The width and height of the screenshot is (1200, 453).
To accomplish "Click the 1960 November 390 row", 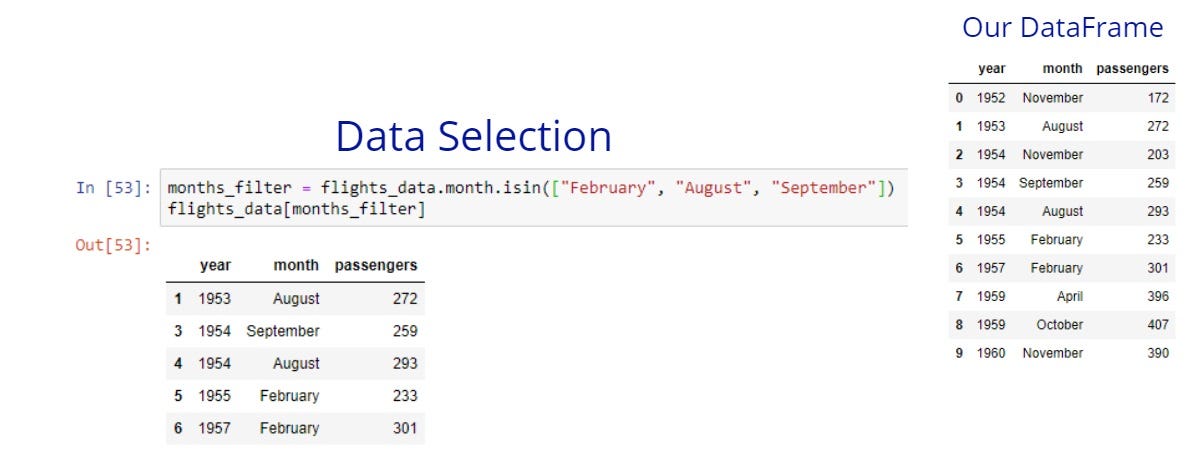I will tap(1062, 353).
